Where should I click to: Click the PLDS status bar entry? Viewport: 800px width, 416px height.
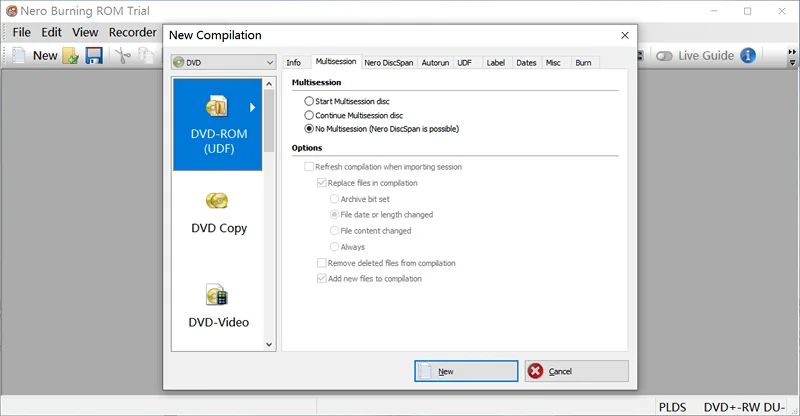coord(672,407)
